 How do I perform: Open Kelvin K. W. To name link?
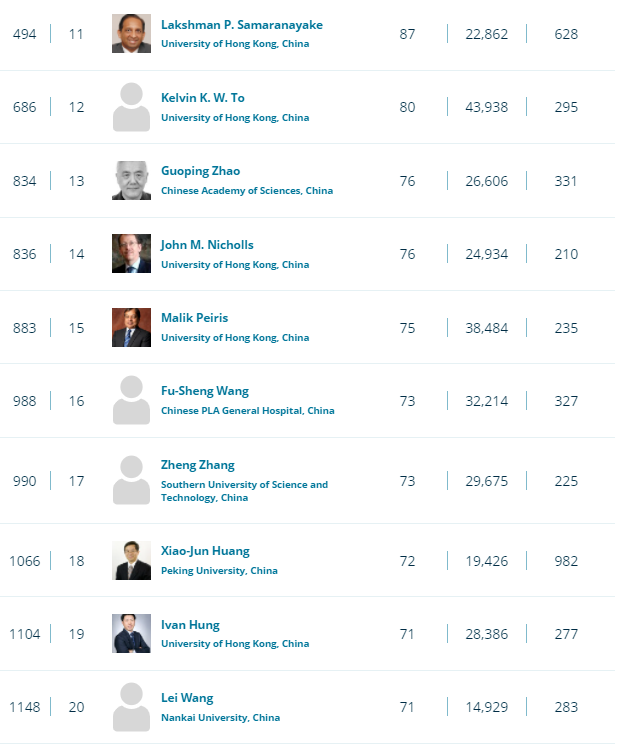(x=203, y=98)
